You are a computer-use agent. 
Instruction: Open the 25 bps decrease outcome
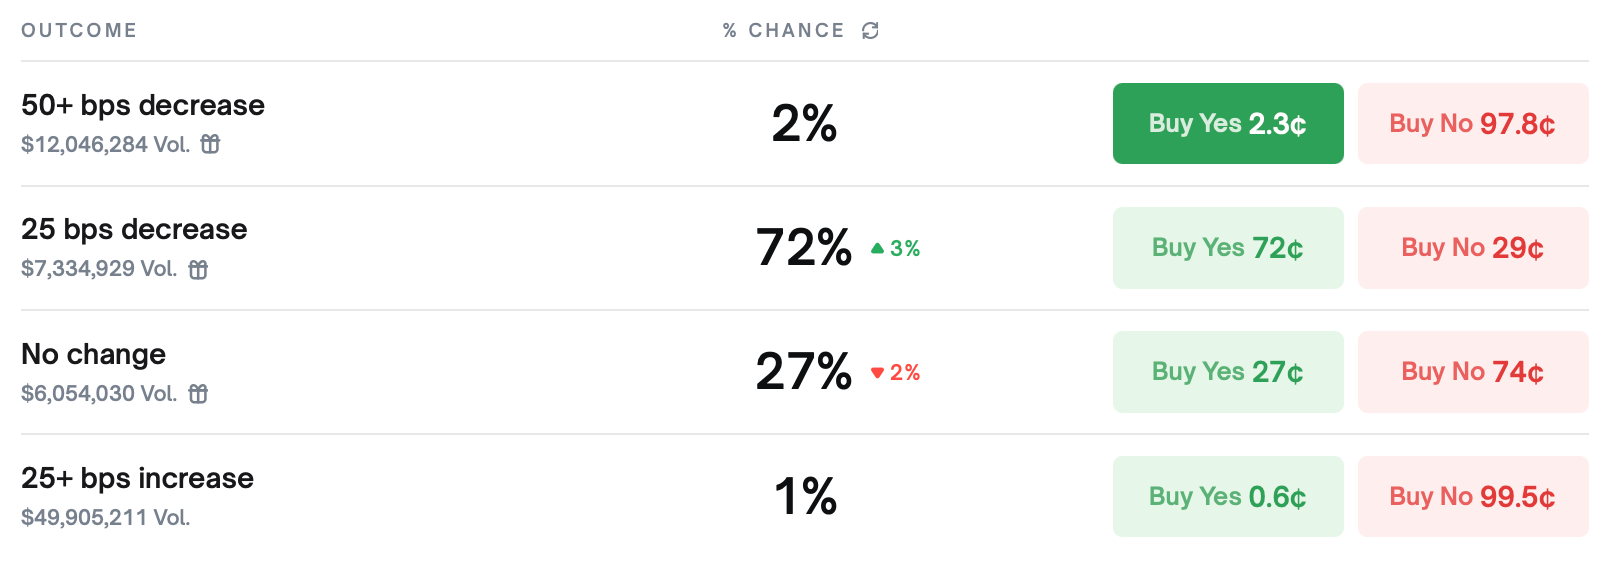click(x=134, y=229)
